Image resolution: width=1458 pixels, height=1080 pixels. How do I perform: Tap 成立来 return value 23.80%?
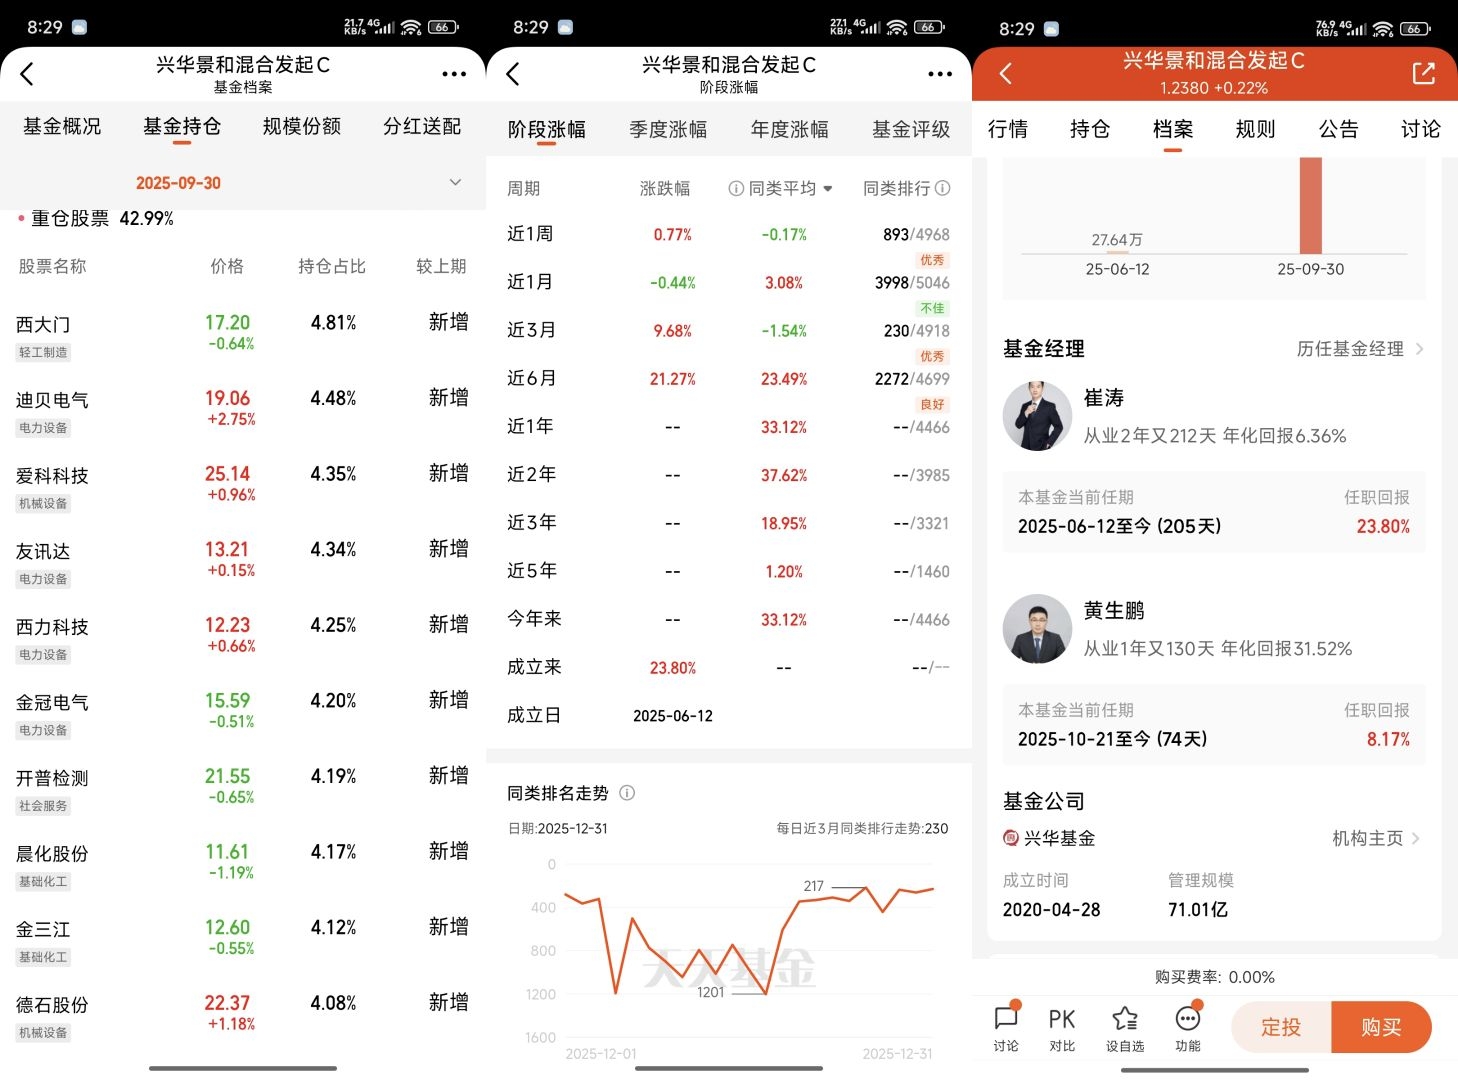[673, 668]
